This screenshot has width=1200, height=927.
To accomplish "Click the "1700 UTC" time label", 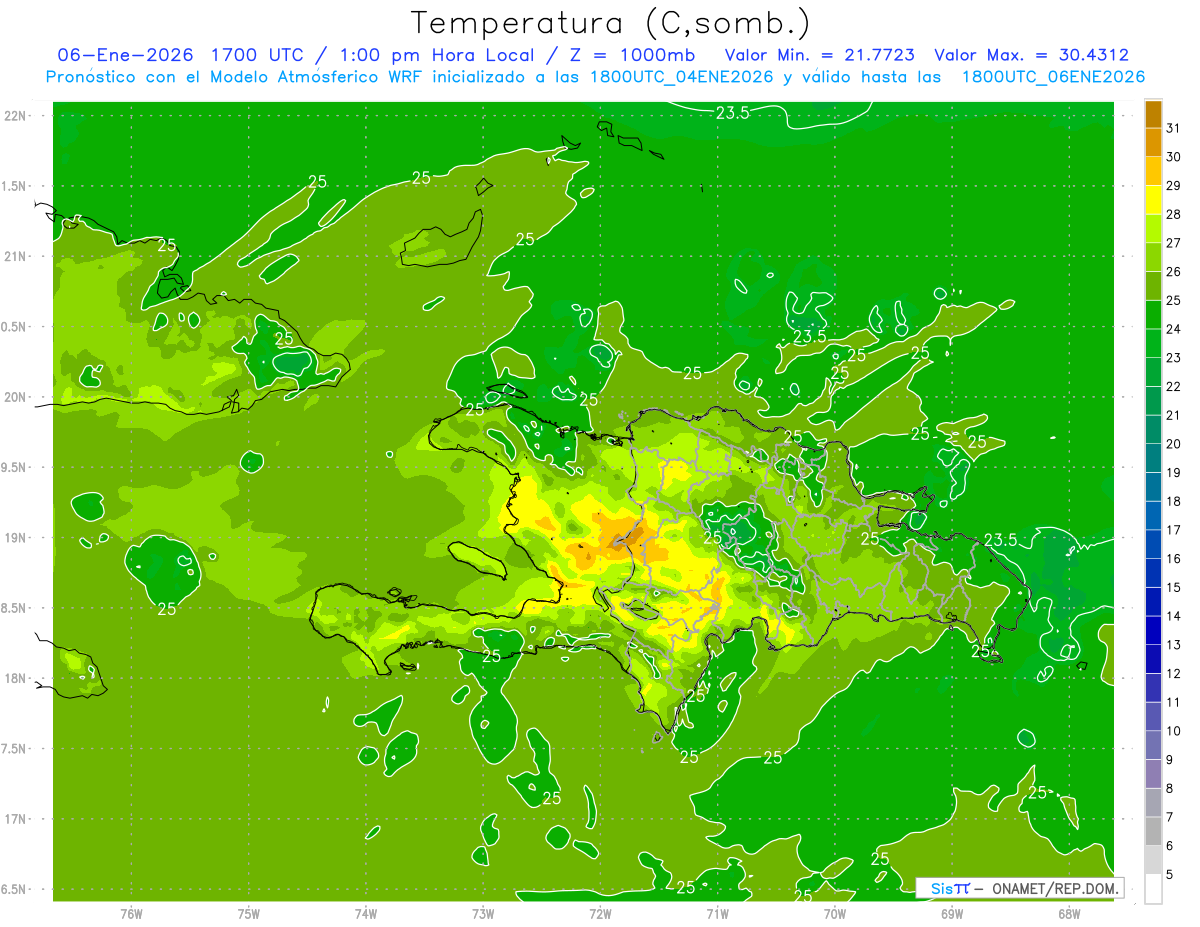I will click(261, 55).
